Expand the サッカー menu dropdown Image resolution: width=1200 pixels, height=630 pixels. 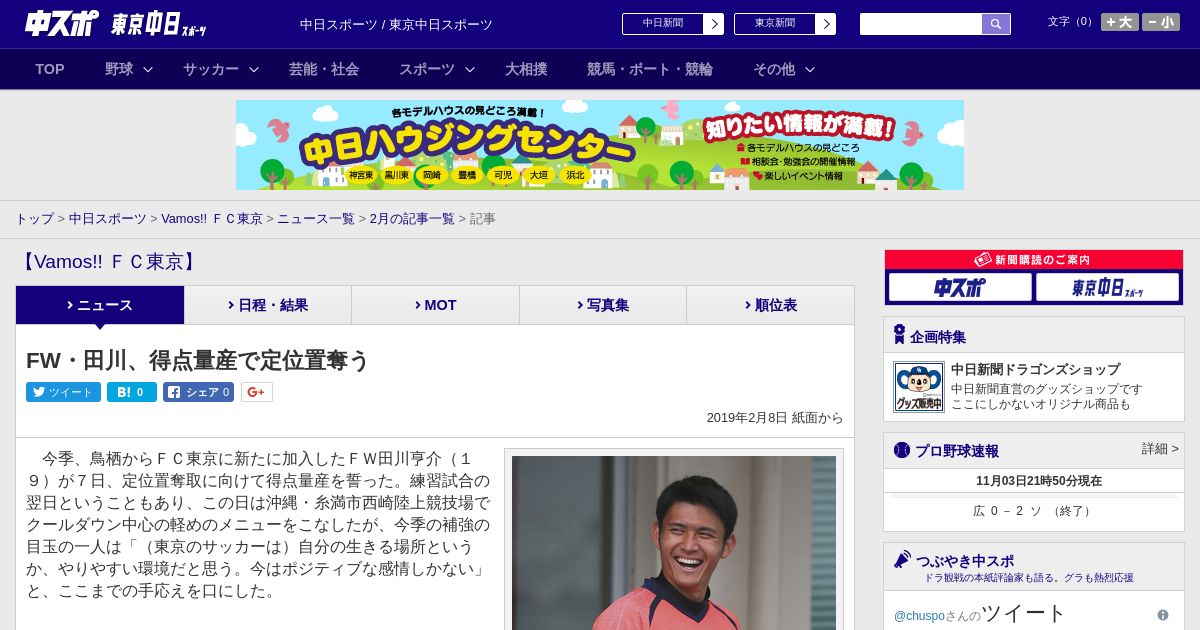pos(220,69)
